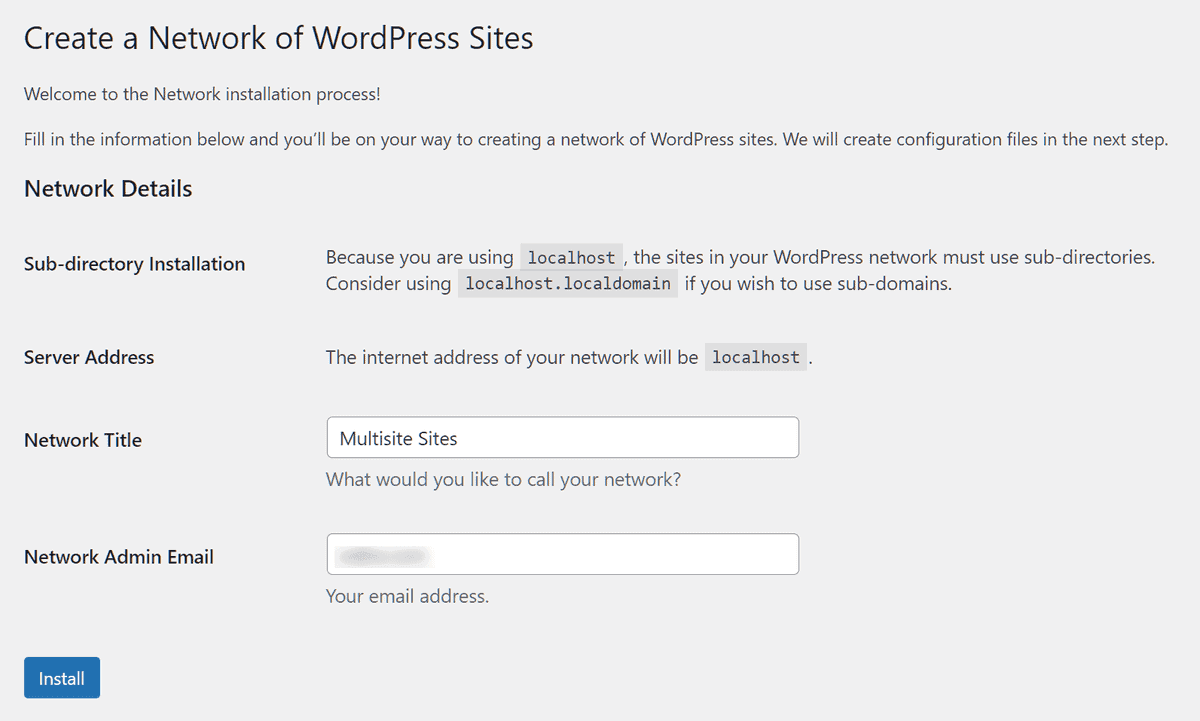Viewport: 1200px width, 721px height.
Task: Click the localhost.localdomain code snippet
Action: tap(567, 283)
